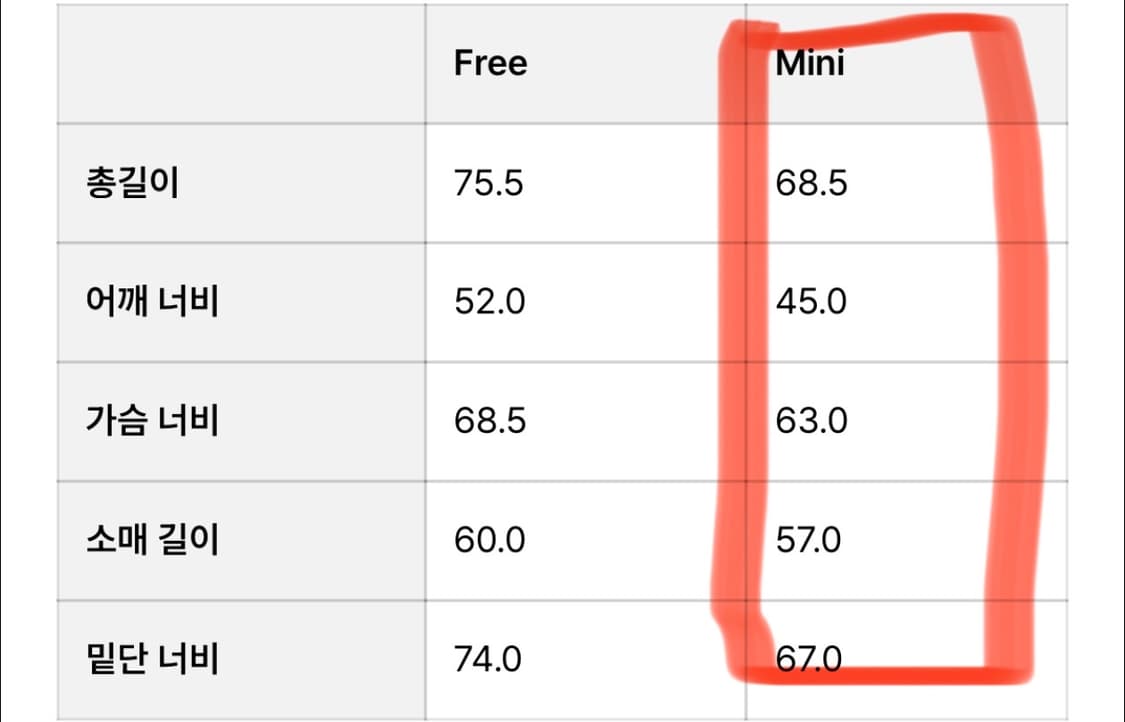Click Mini 가슴 너비 value 63.0
The width and height of the screenshot is (1125, 722).
(811, 420)
